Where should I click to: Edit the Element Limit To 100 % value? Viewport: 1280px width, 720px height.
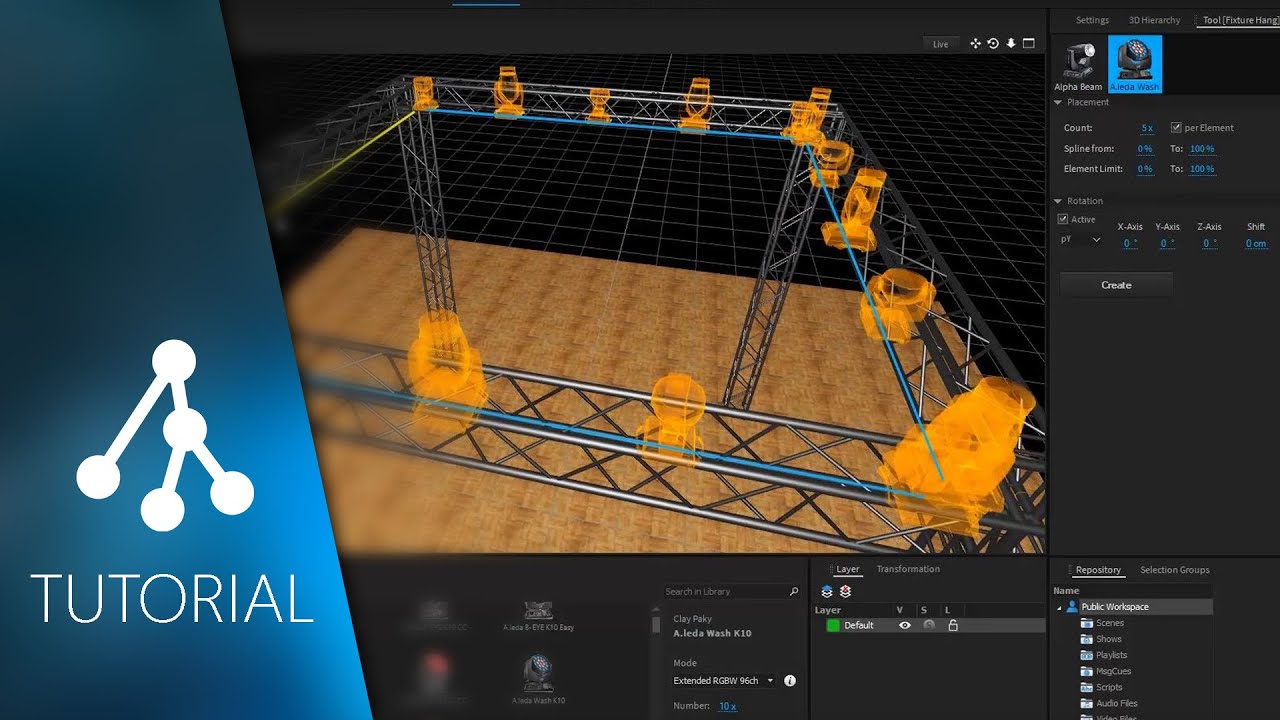click(x=1202, y=169)
